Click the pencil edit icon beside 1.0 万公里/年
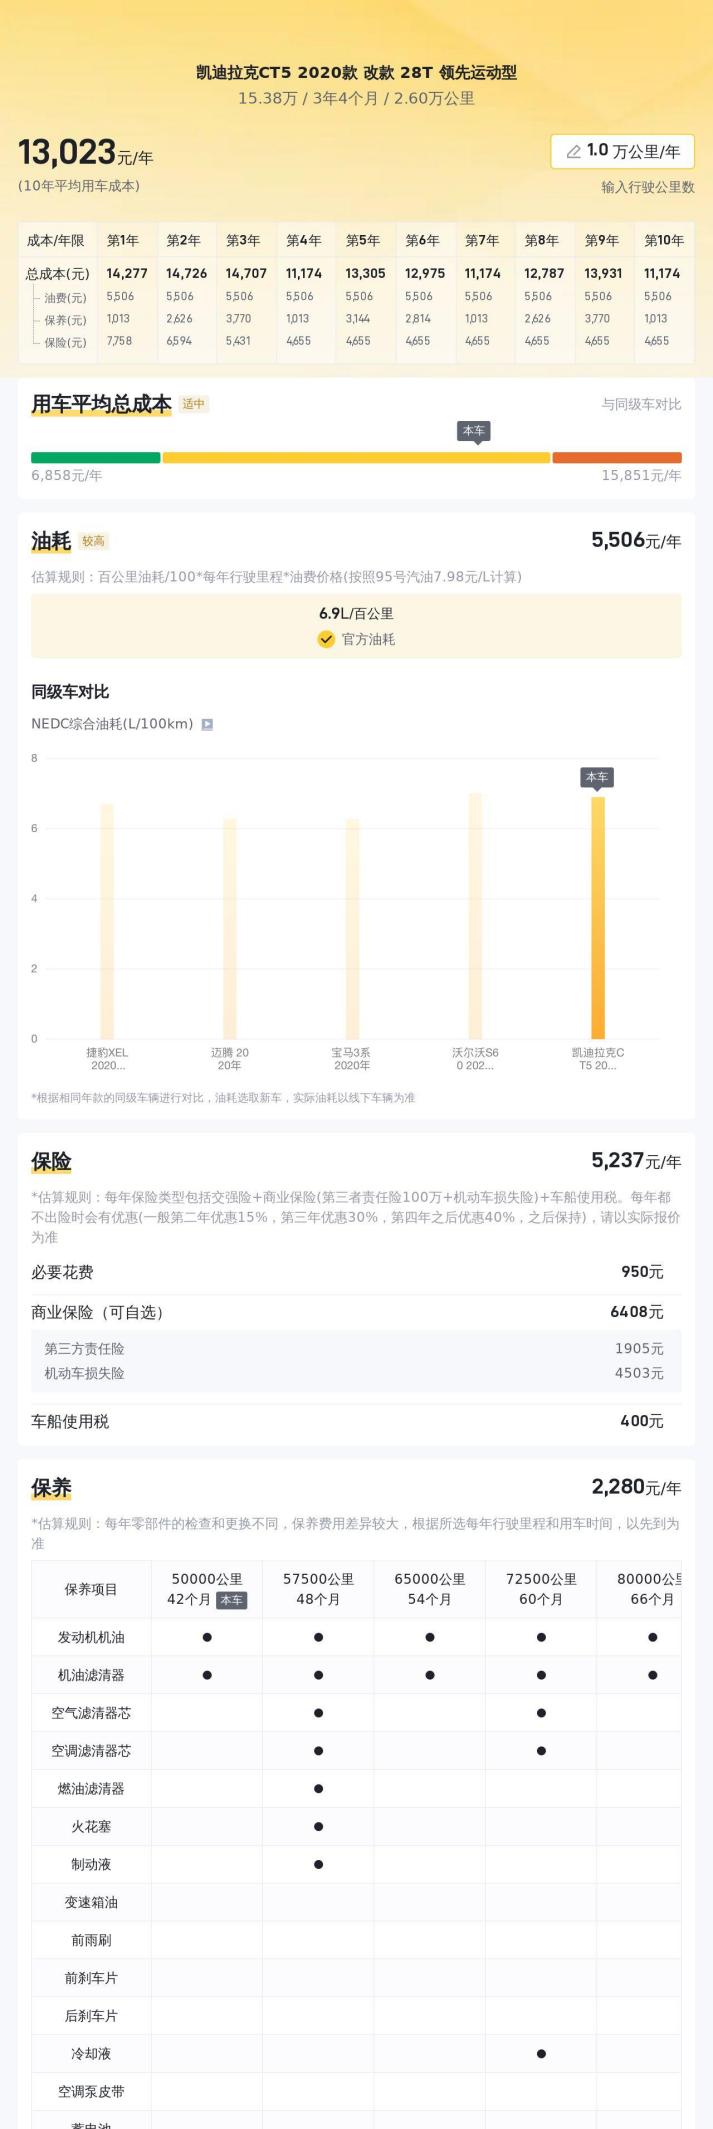Viewport: 713px width, 2129px height. (x=573, y=152)
